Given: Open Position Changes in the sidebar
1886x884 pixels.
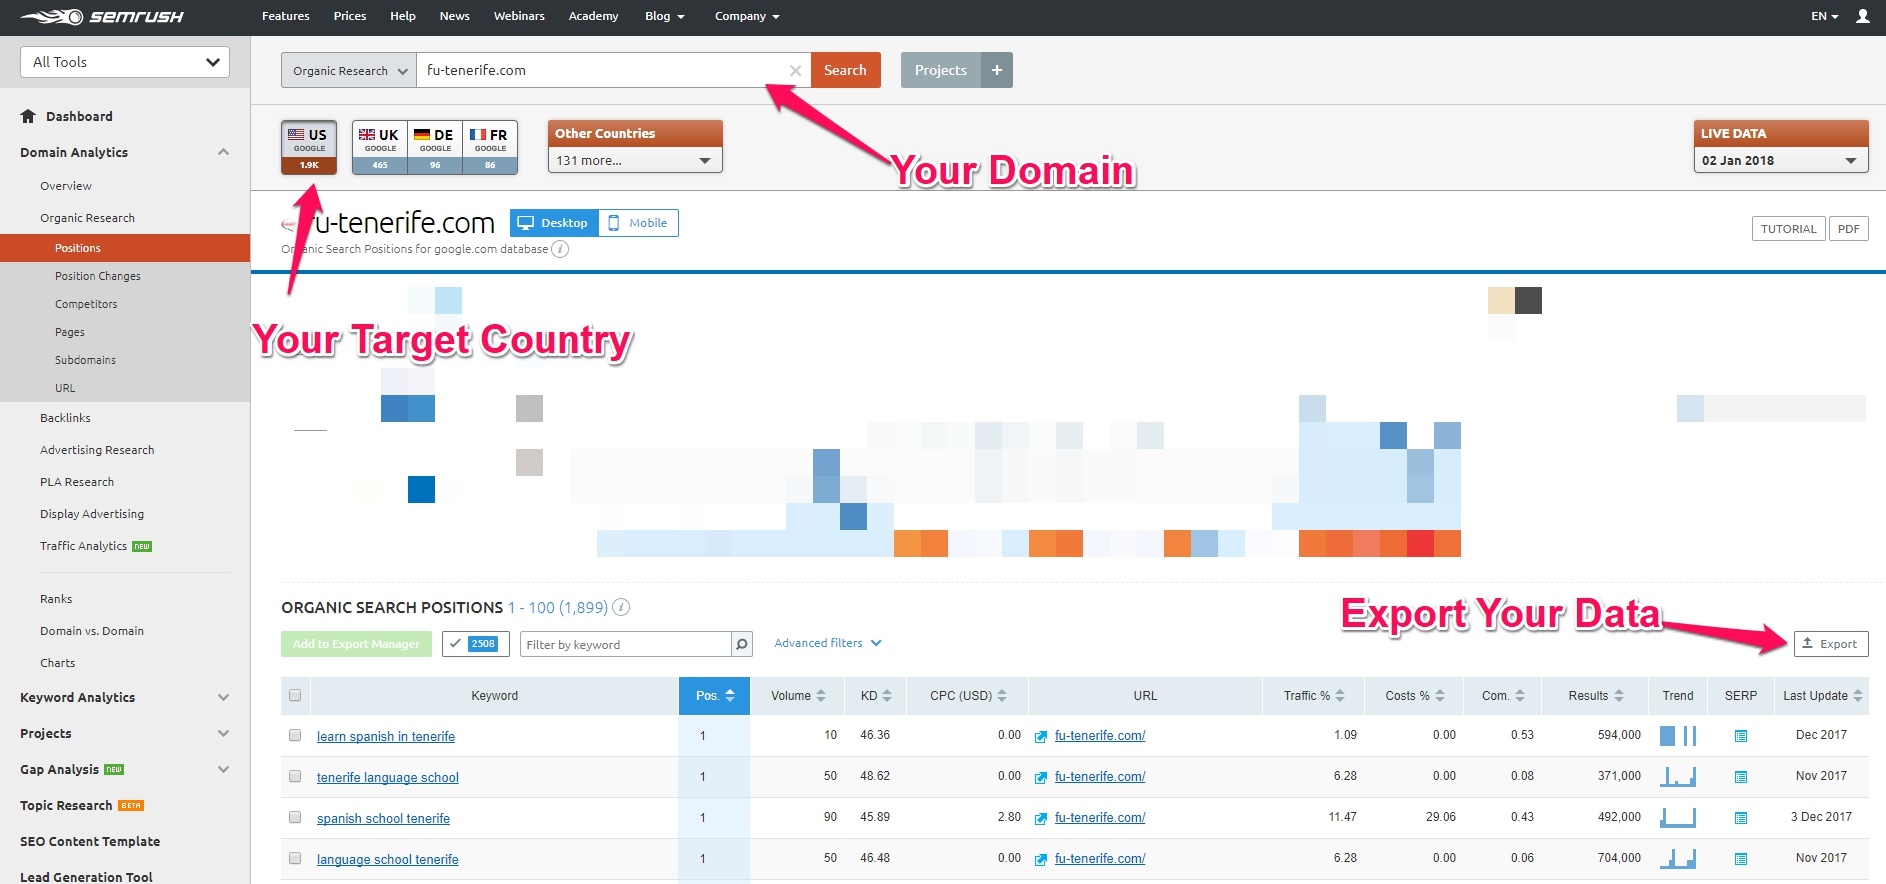Looking at the screenshot, I should coord(98,276).
